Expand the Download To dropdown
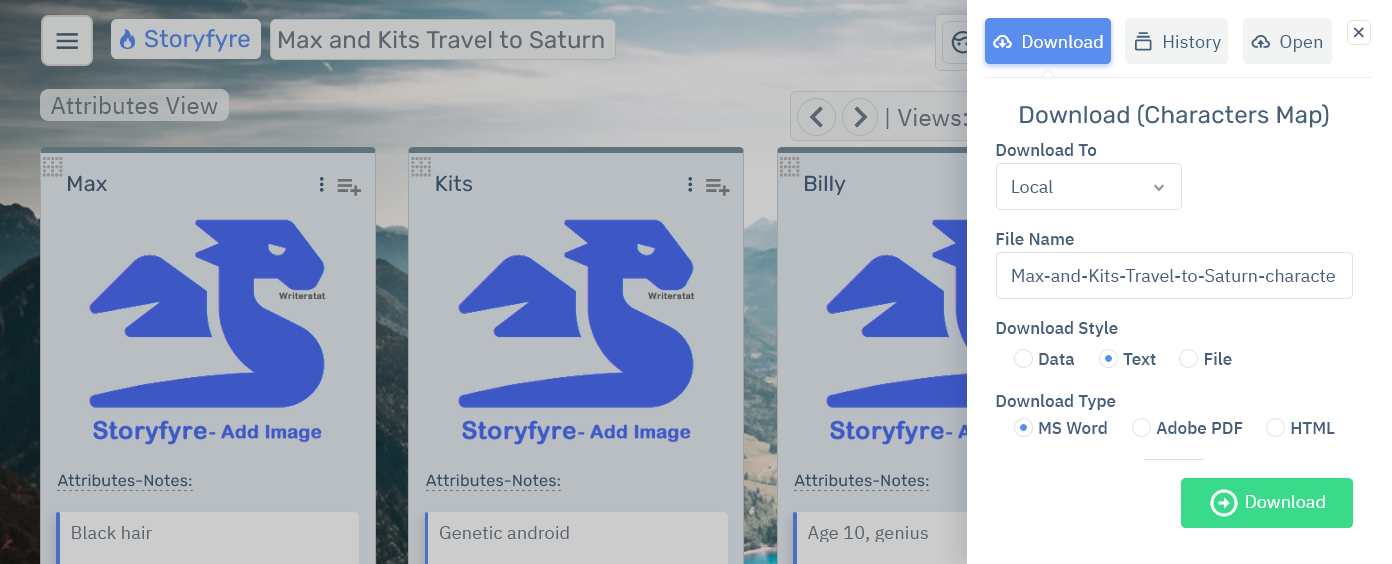Screen dimensions: 1392x564 pyautogui.click(x=1088, y=187)
